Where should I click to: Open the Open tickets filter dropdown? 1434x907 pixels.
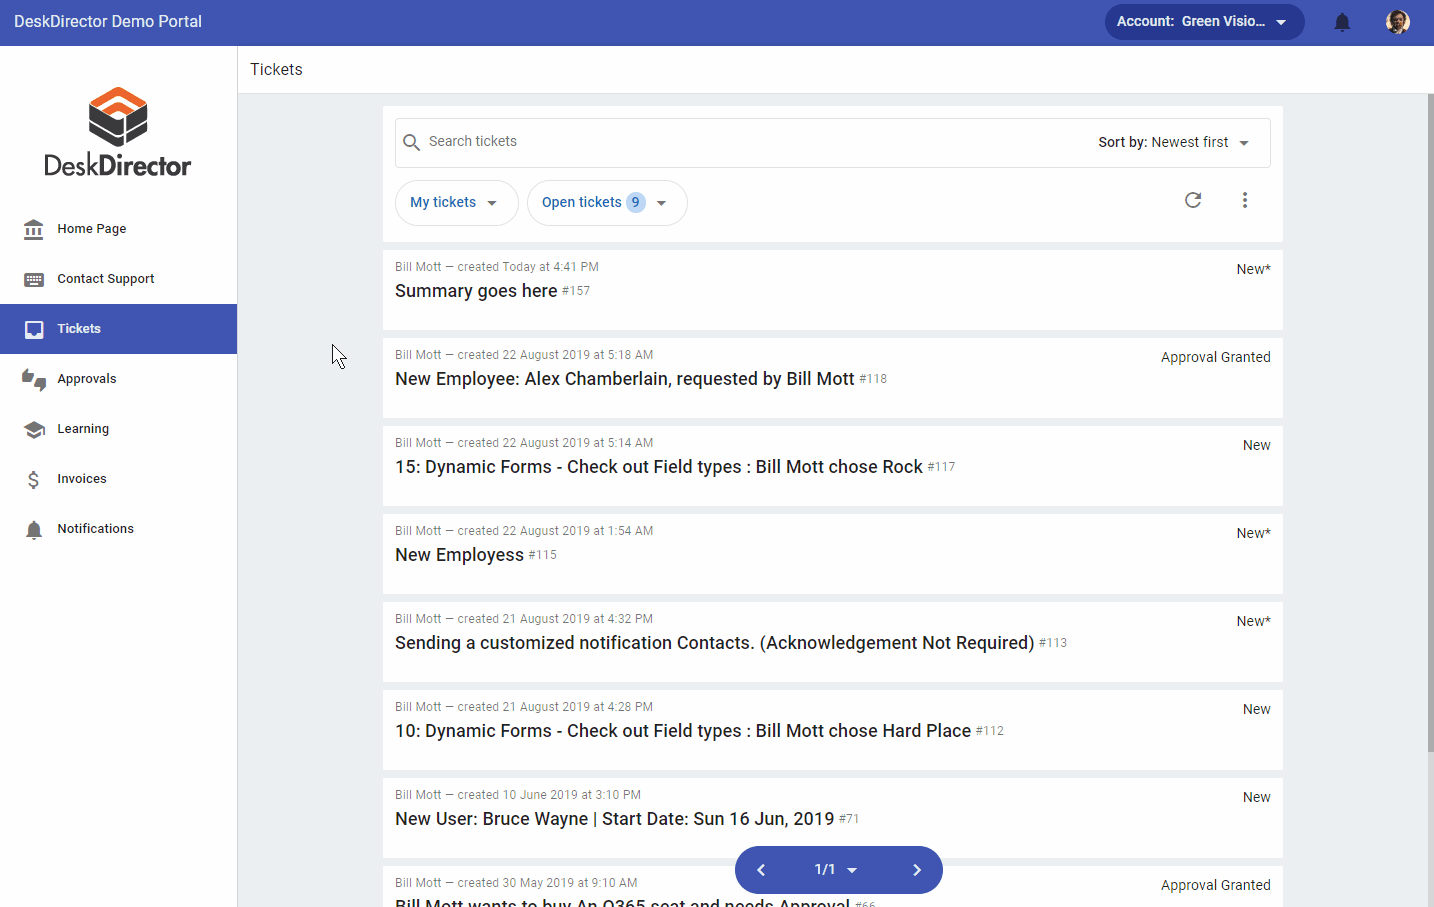tap(607, 203)
